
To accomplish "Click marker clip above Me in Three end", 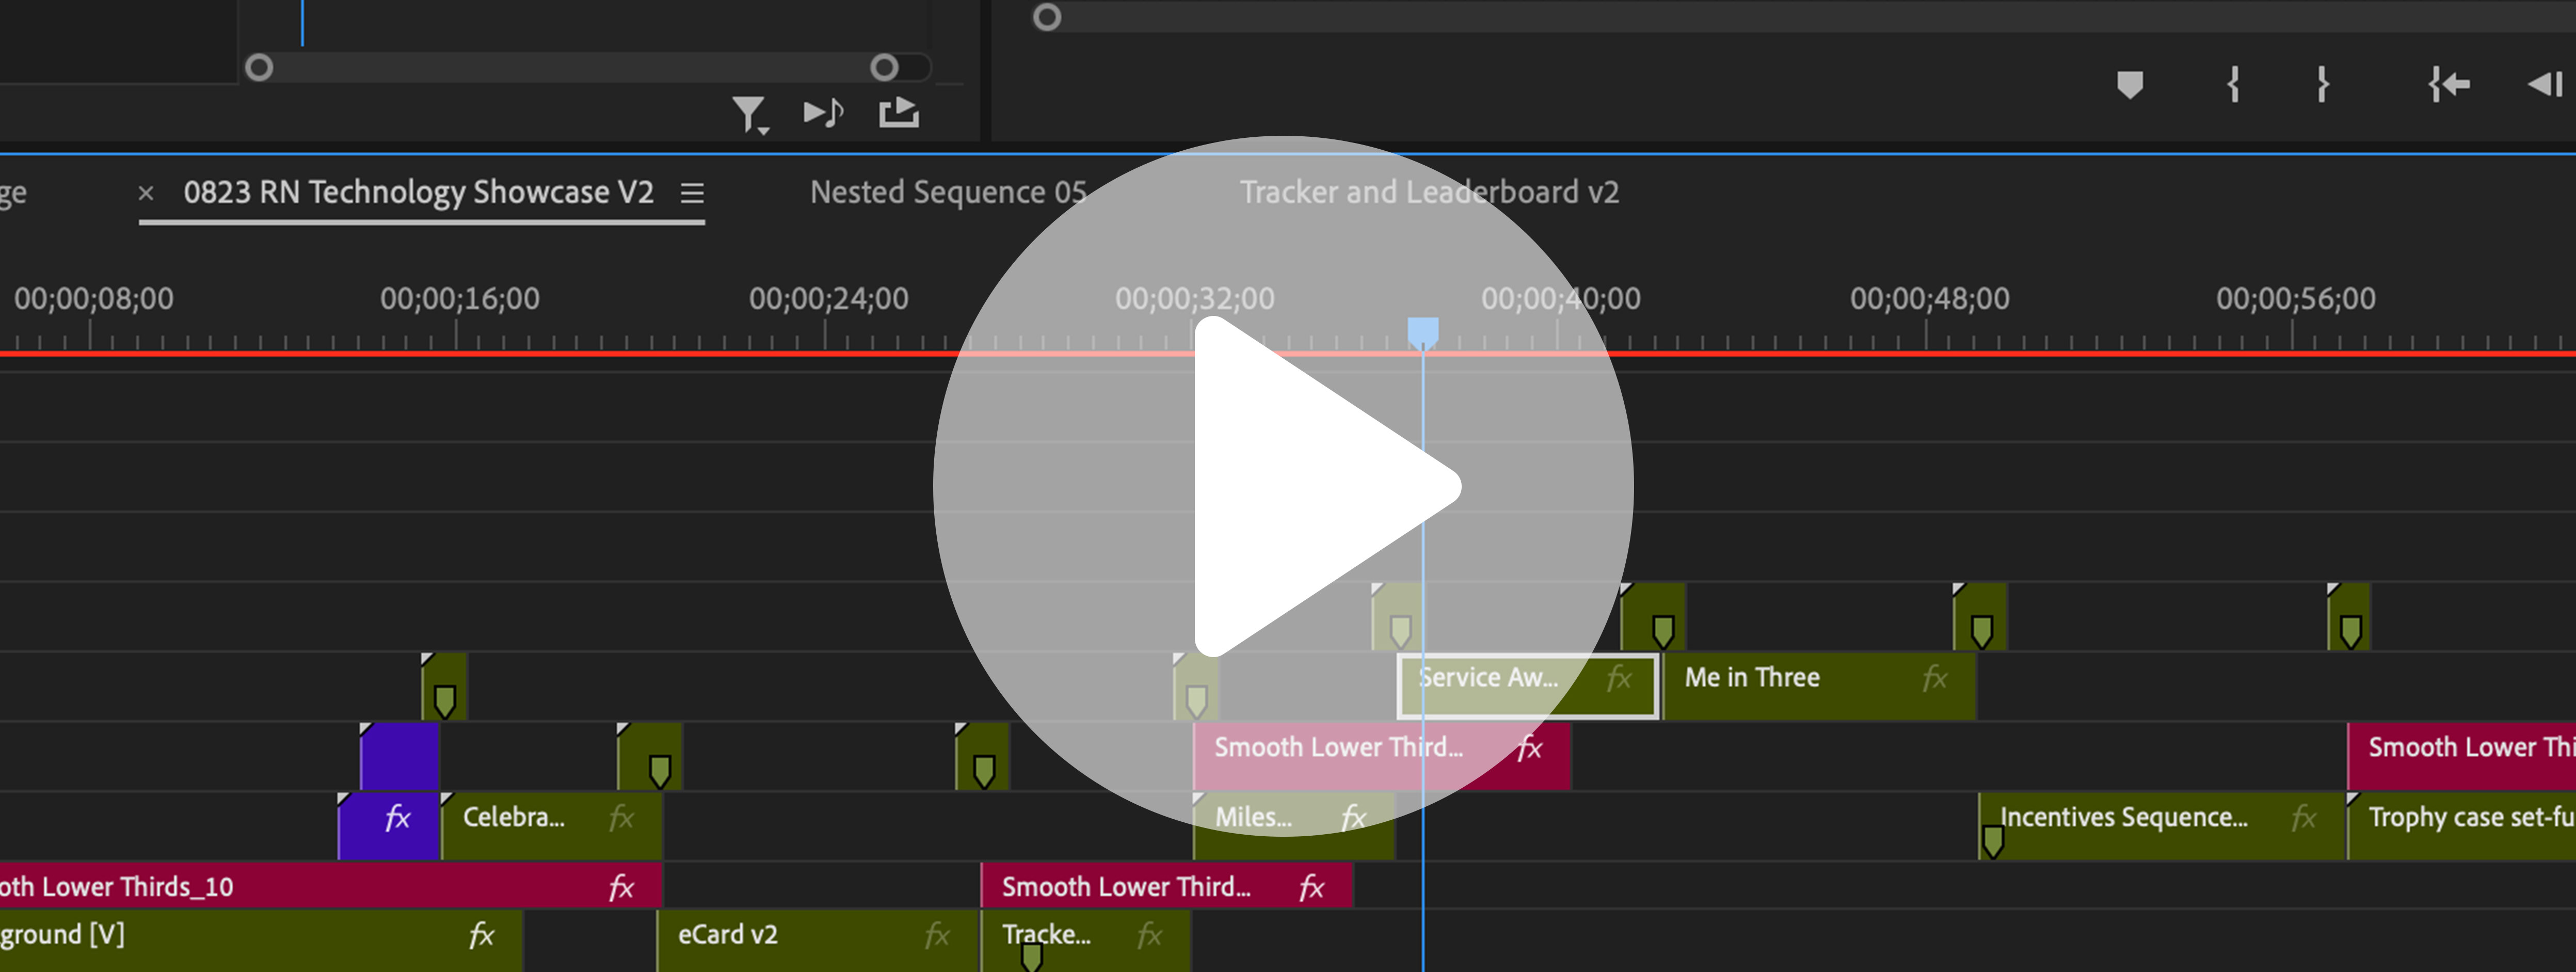I will (x=1980, y=617).
